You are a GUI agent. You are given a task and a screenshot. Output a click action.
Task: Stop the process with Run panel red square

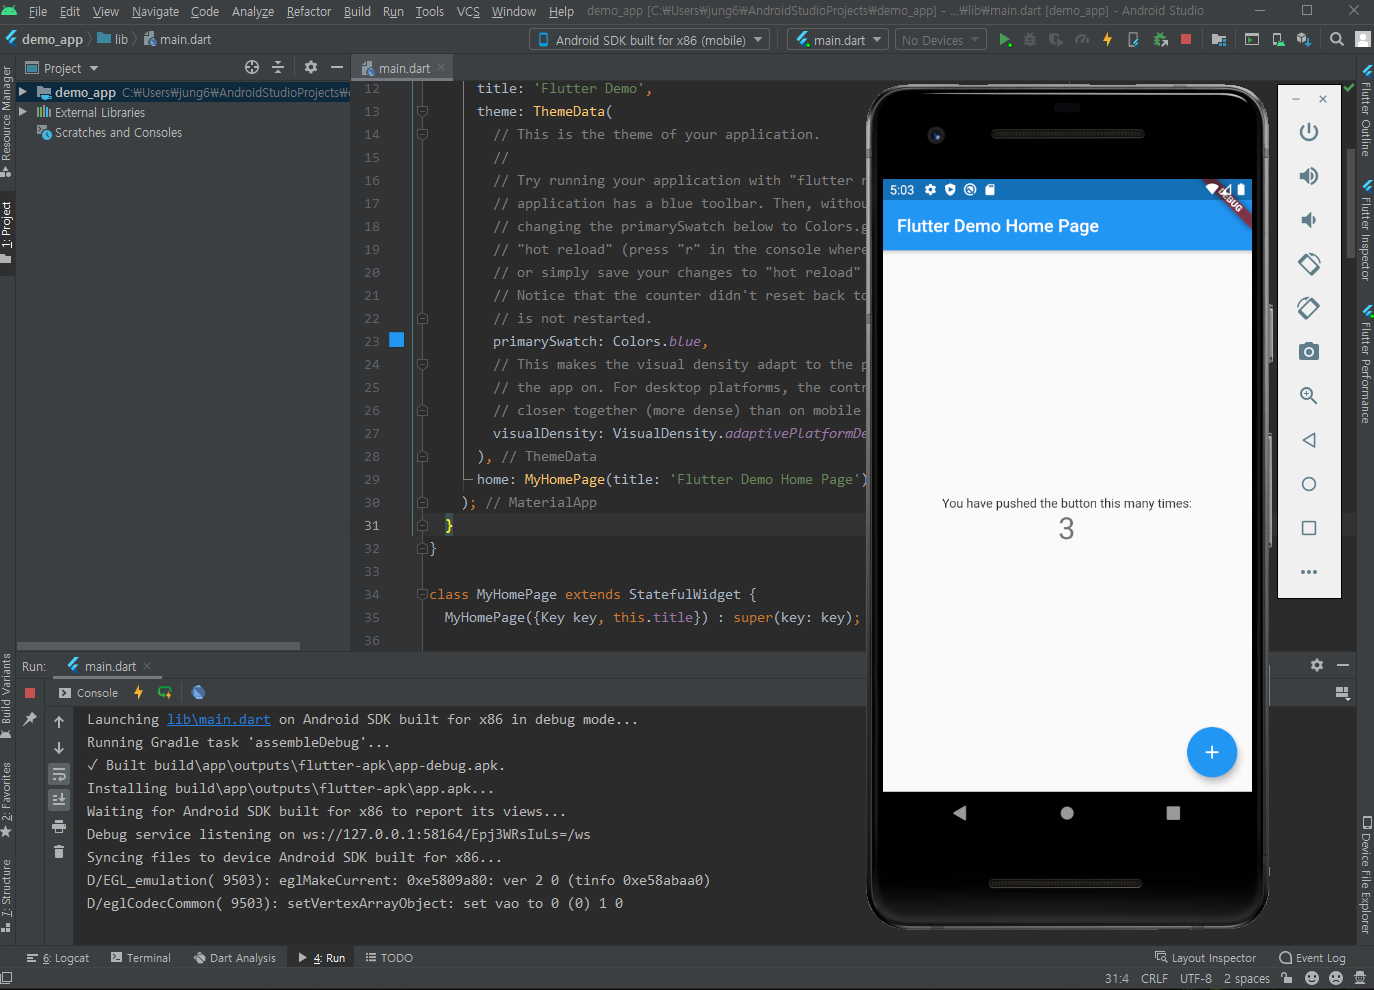pyautogui.click(x=30, y=692)
